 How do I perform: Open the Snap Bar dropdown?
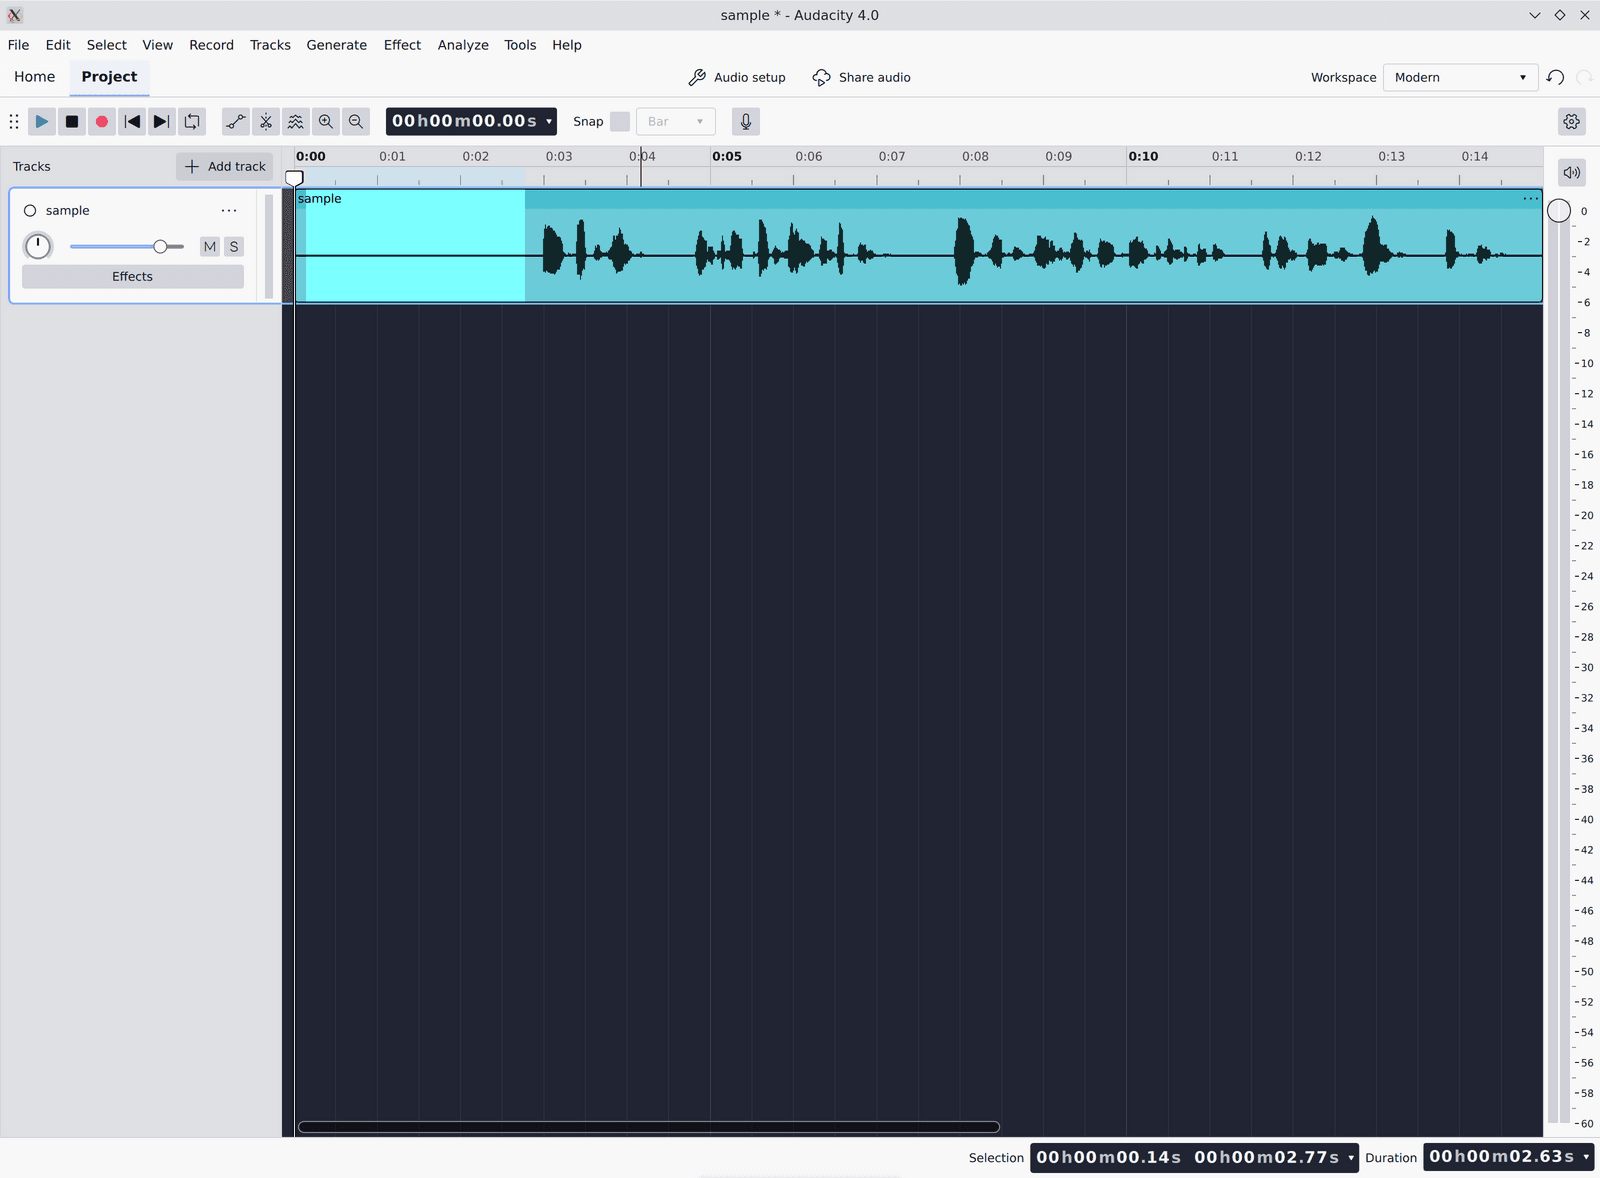click(x=676, y=122)
